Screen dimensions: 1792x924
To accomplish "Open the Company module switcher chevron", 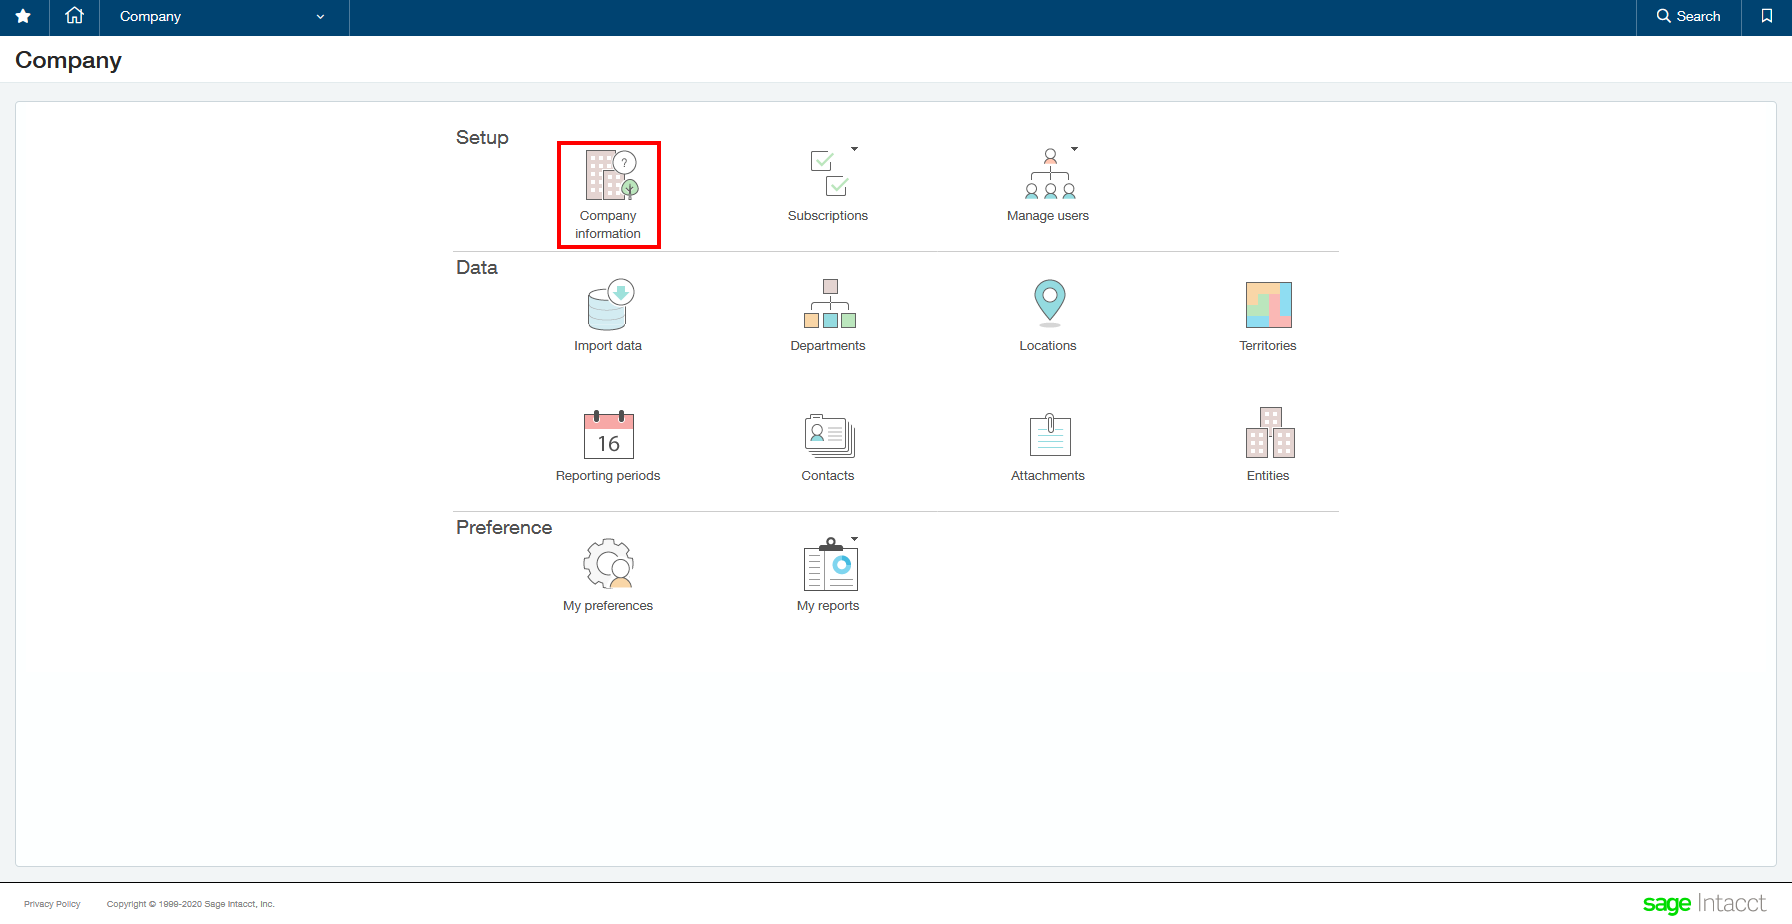I will tap(320, 17).
